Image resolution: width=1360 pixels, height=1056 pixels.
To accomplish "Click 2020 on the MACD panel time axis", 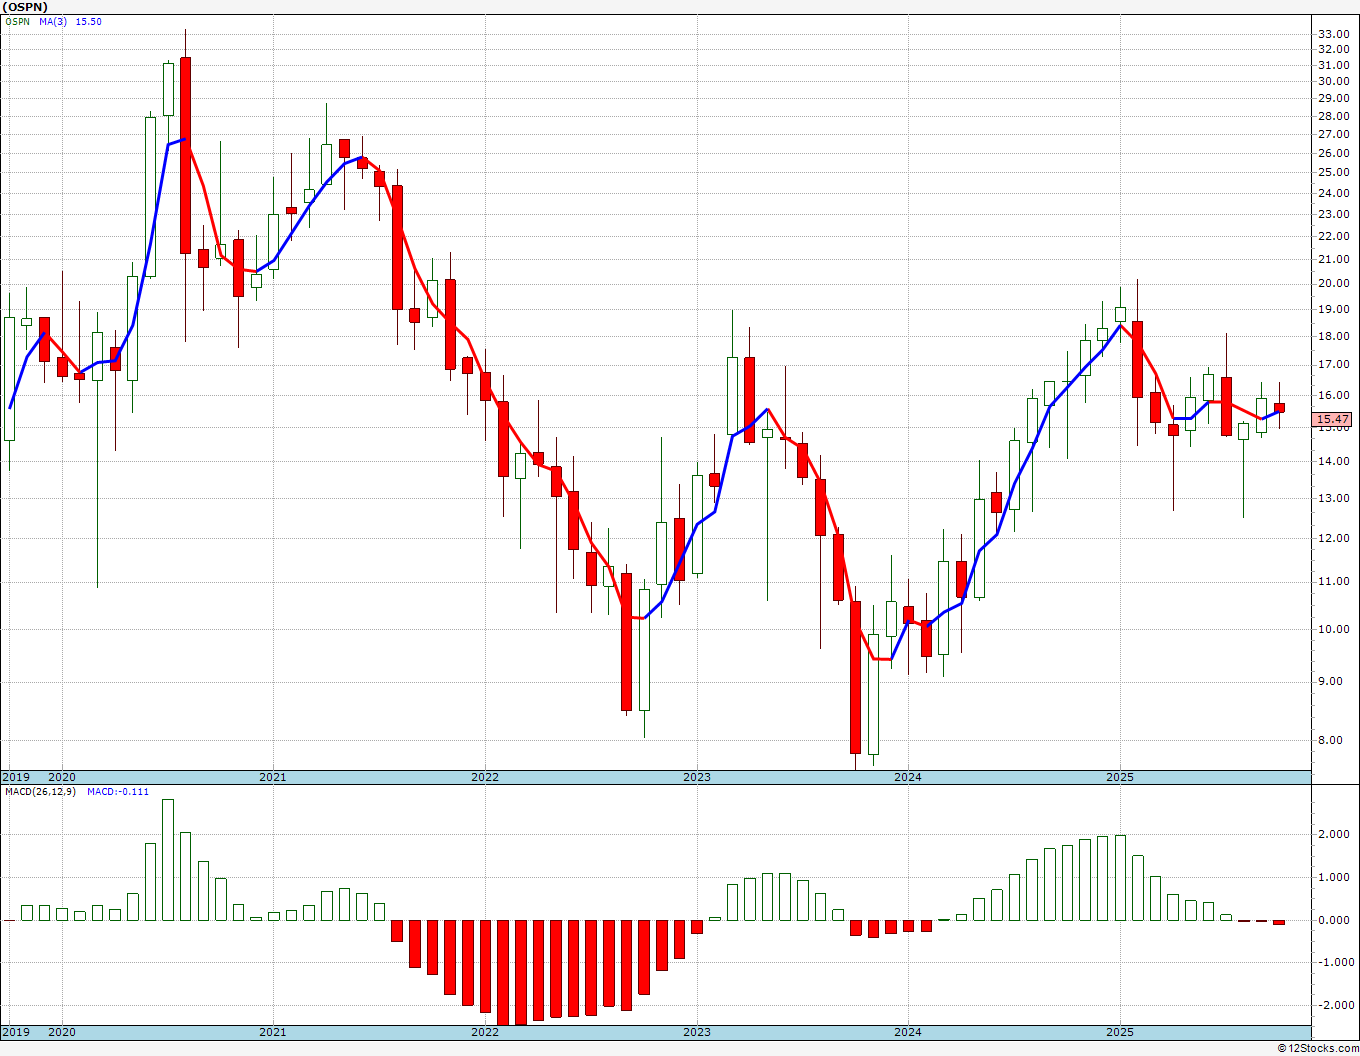I will 62,1032.
